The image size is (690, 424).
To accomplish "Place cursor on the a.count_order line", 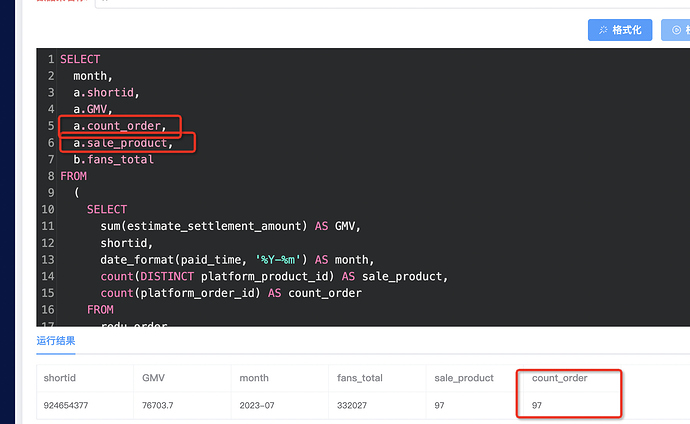I will pyautogui.click(x=120, y=126).
